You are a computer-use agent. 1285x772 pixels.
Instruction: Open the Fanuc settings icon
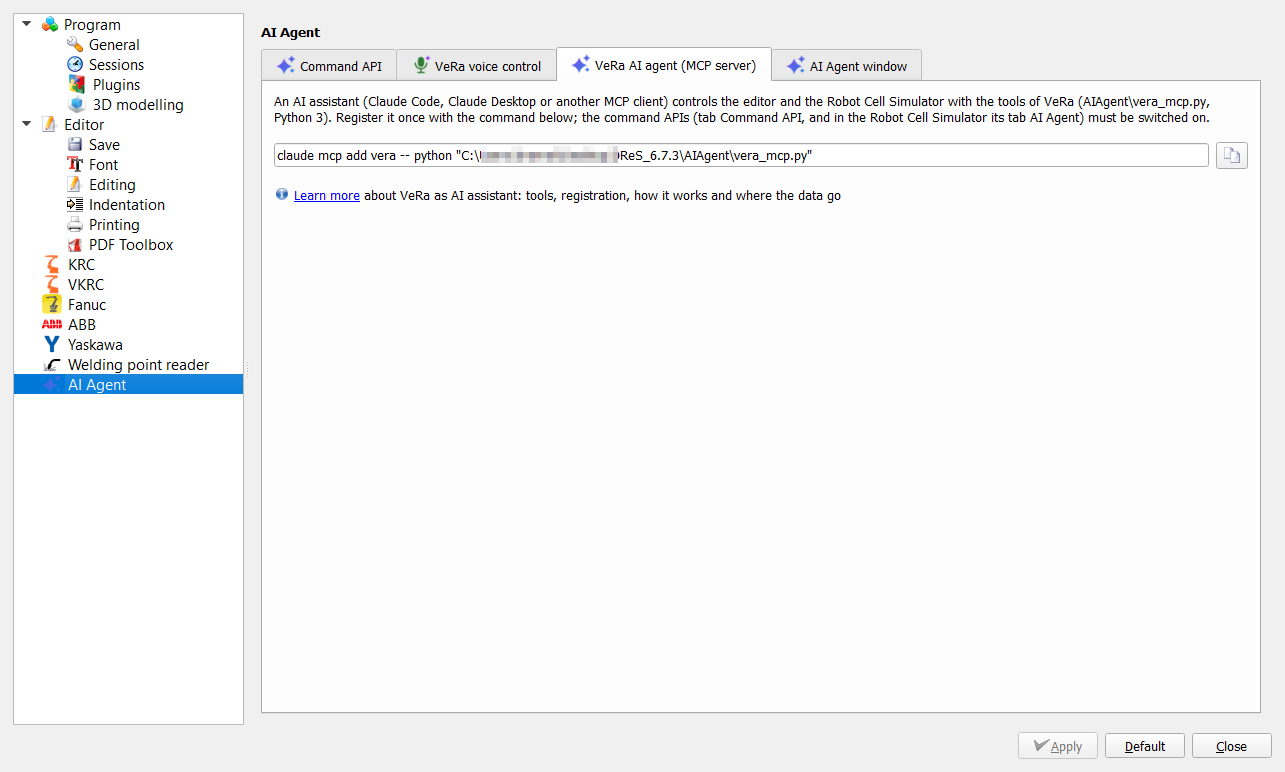[x=51, y=304]
